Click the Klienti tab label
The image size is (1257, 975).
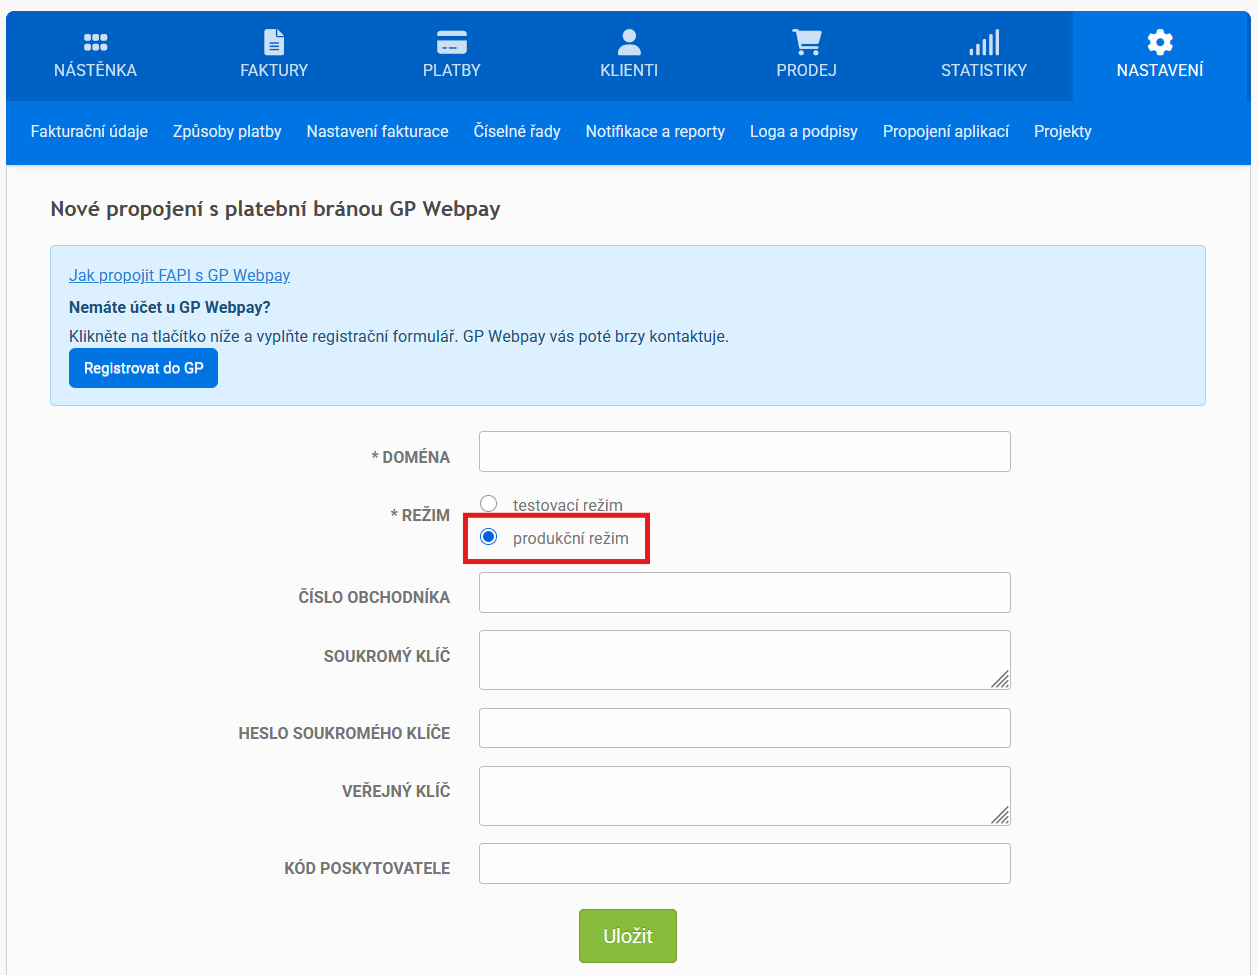tap(629, 71)
